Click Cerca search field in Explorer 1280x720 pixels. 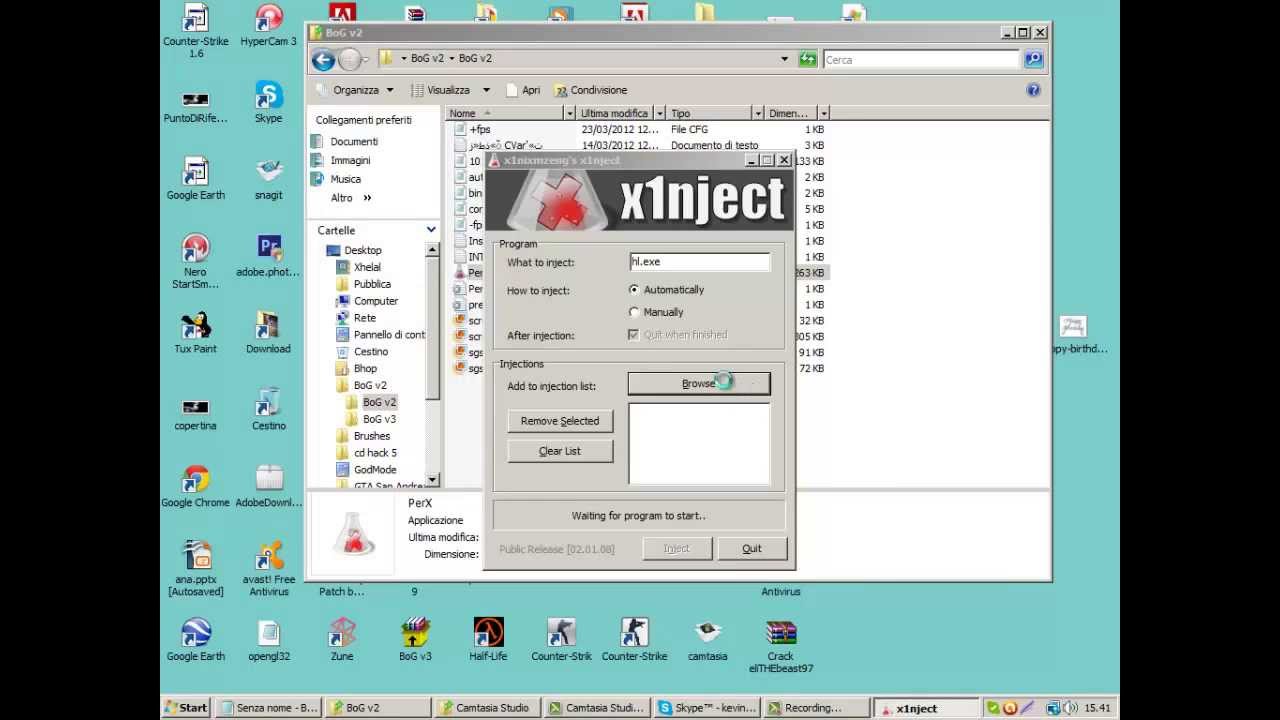pos(921,59)
